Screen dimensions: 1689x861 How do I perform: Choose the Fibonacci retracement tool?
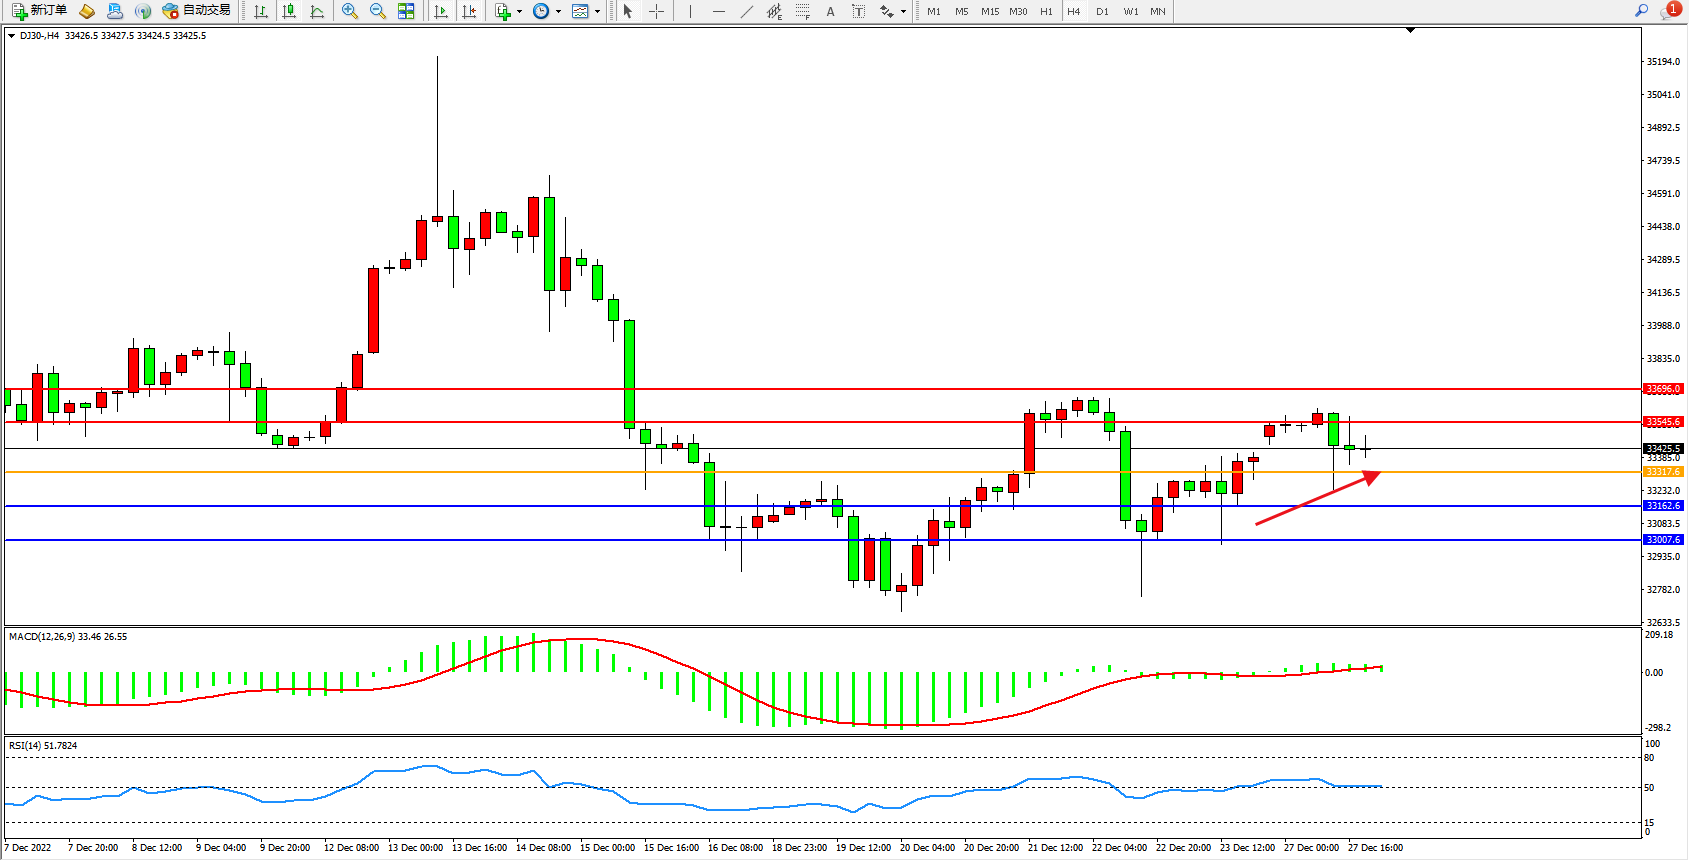[802, 11]
